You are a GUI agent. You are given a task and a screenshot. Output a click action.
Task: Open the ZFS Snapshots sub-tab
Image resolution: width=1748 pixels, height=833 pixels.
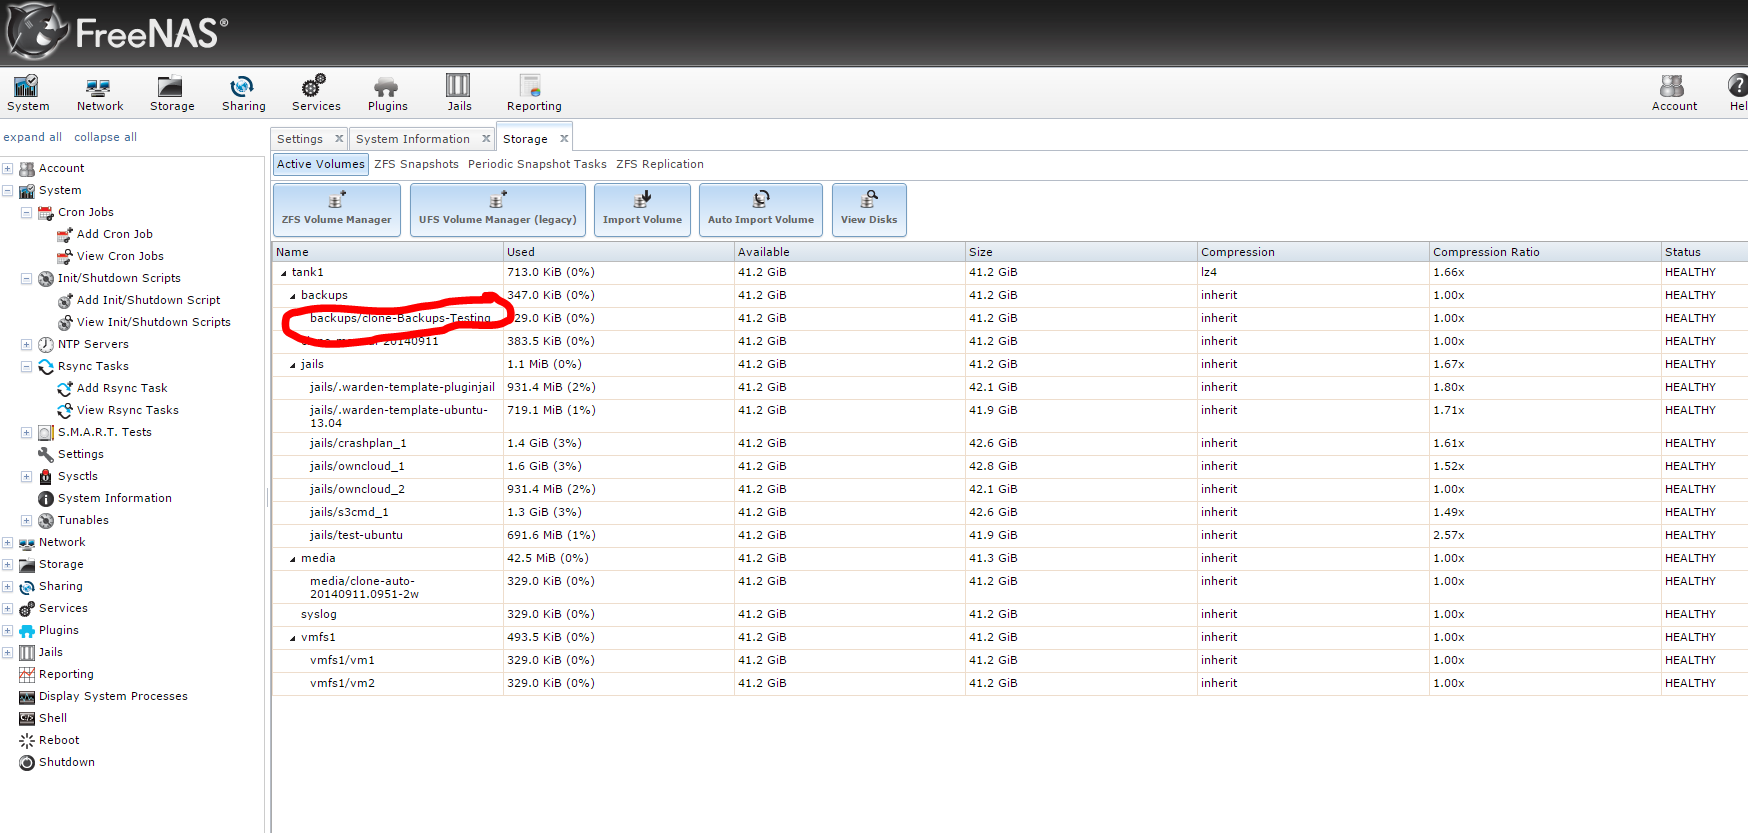(x=416, y=164)
